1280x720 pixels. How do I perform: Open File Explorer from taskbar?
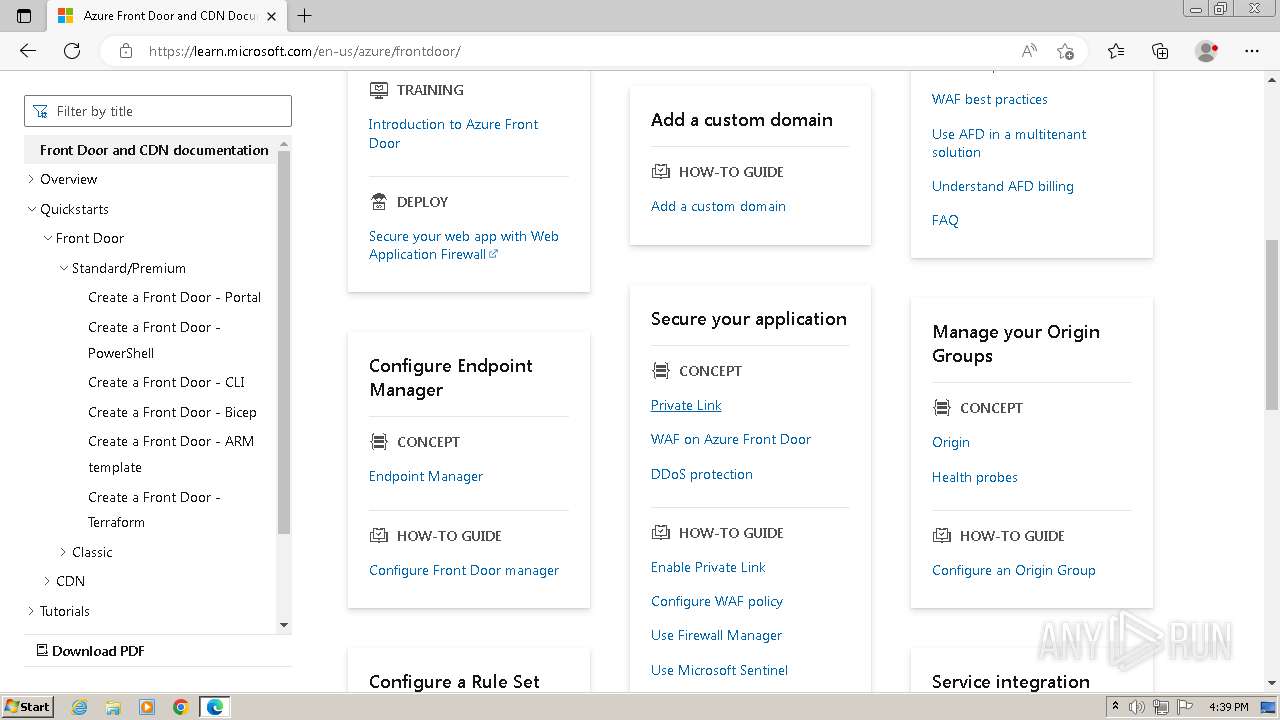point(113,707)
